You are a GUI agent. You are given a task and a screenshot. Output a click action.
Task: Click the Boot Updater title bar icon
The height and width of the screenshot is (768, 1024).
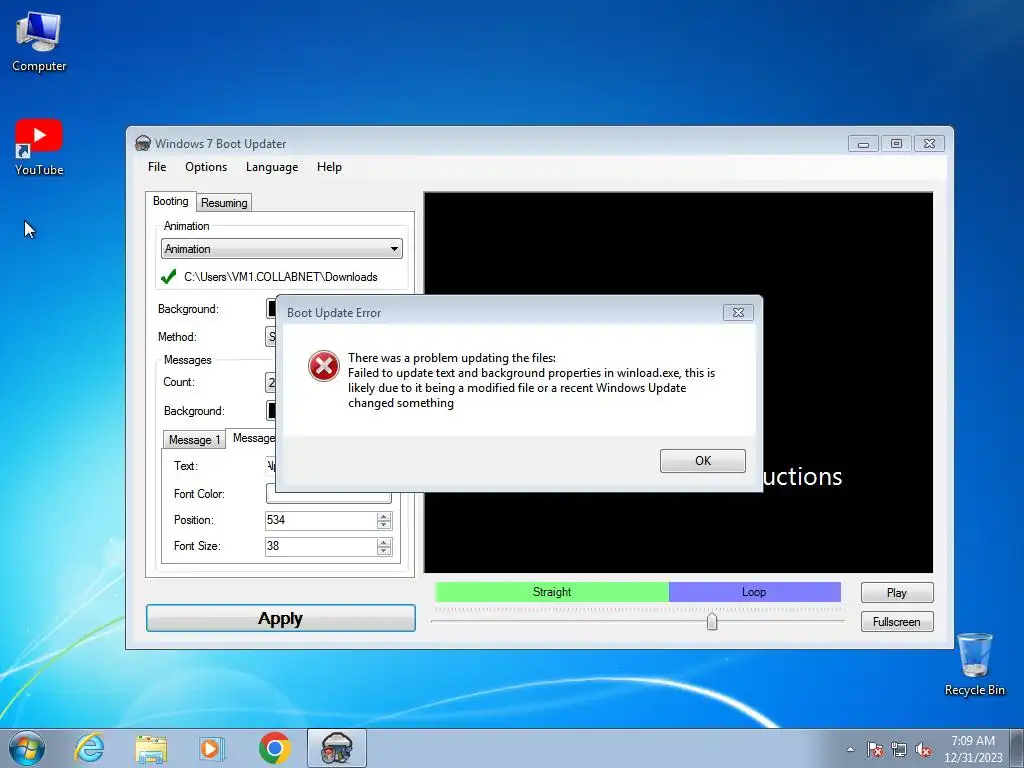click(142, 143)
